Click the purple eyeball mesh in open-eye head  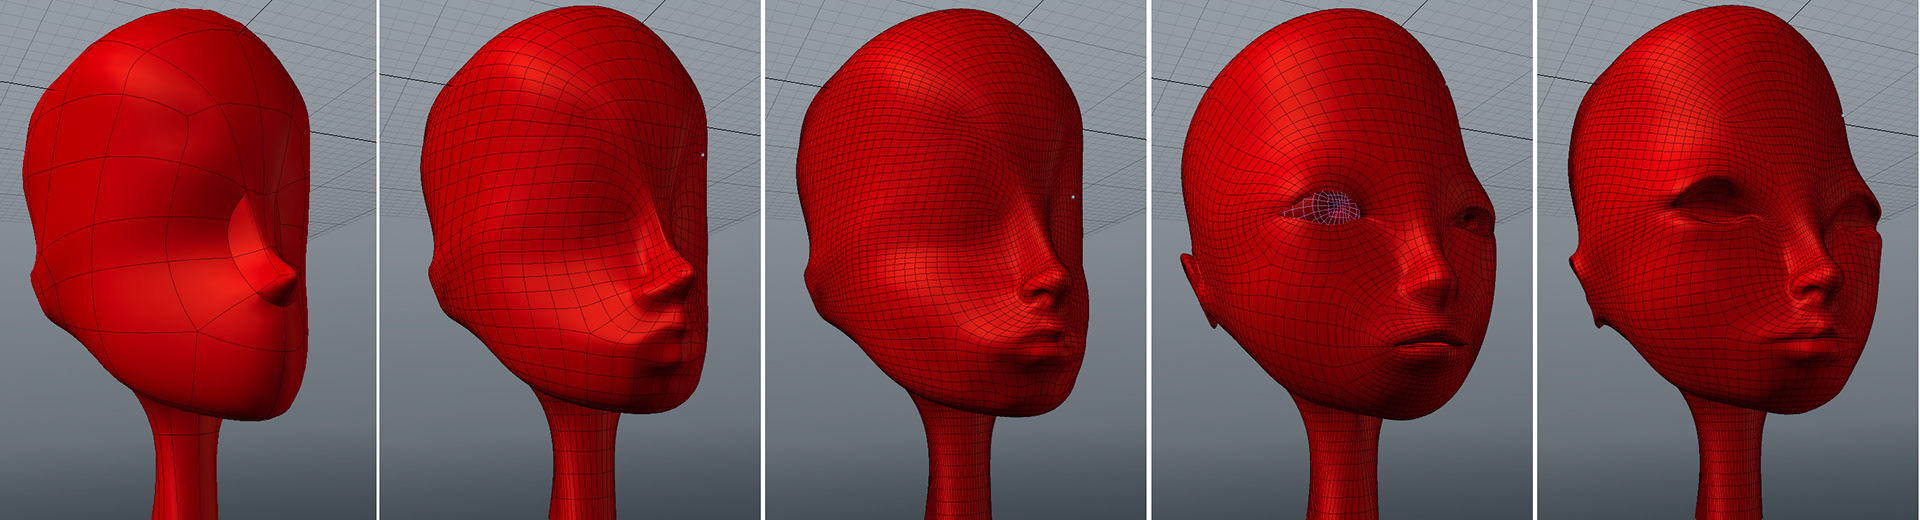(1320, 209)
